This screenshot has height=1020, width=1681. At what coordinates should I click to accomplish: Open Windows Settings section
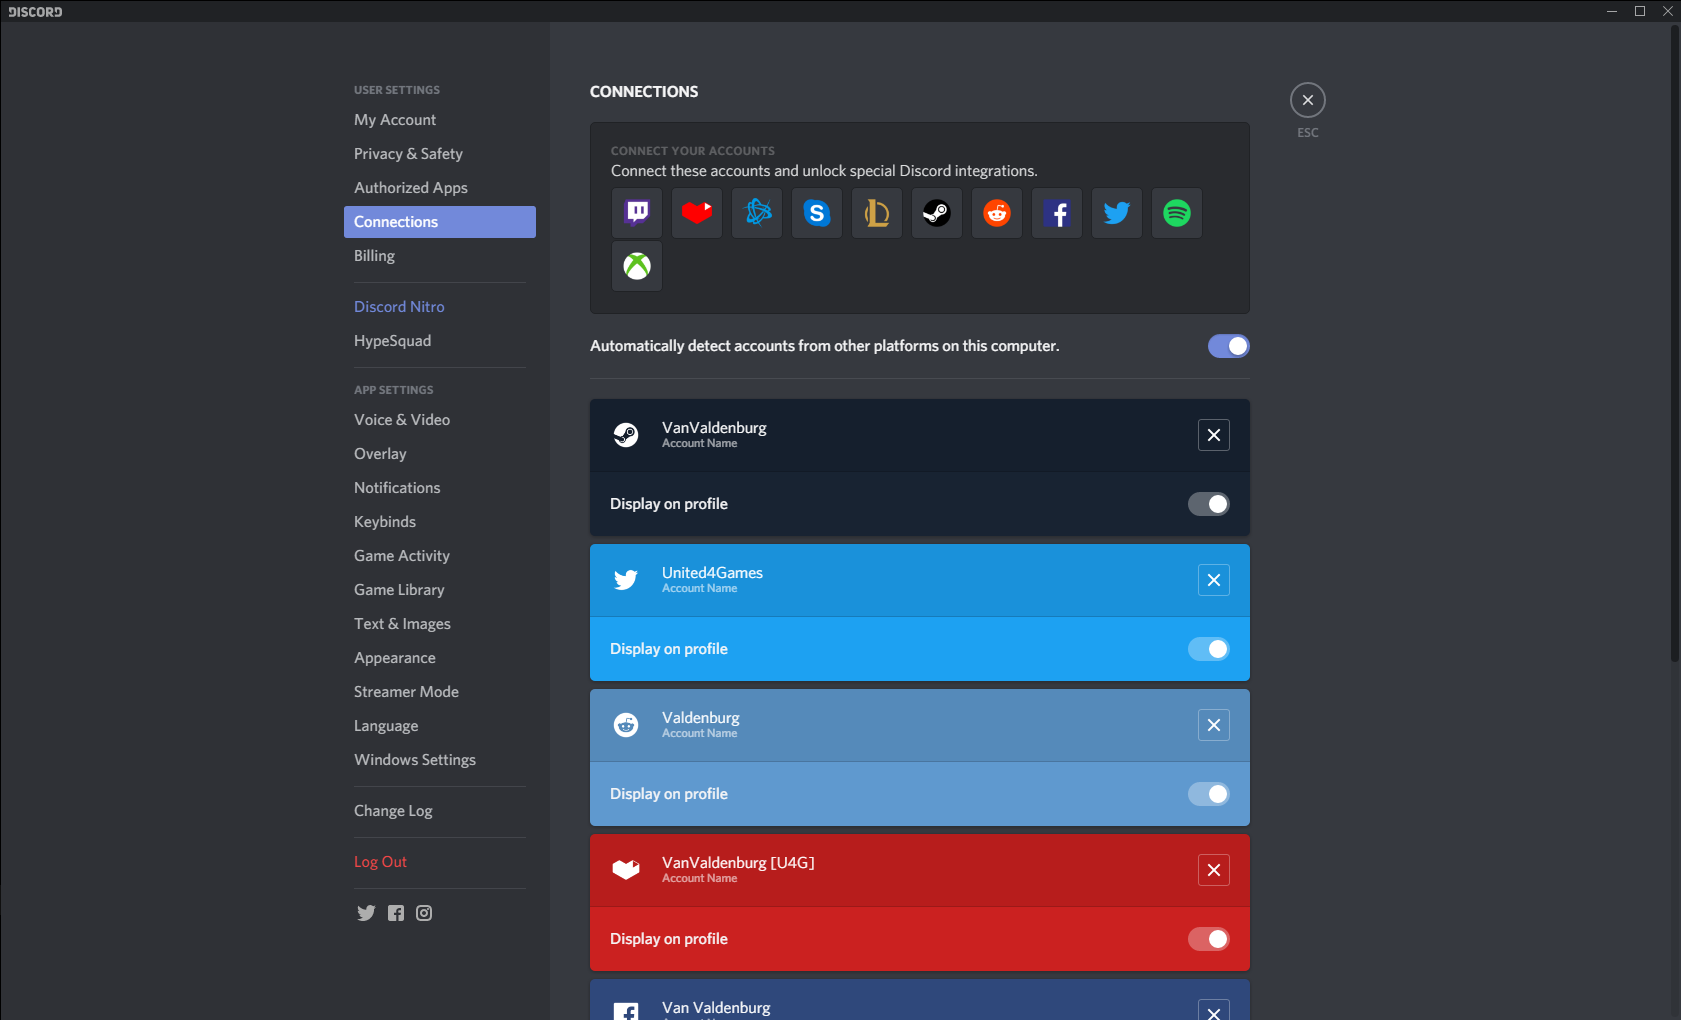point(440,760)
